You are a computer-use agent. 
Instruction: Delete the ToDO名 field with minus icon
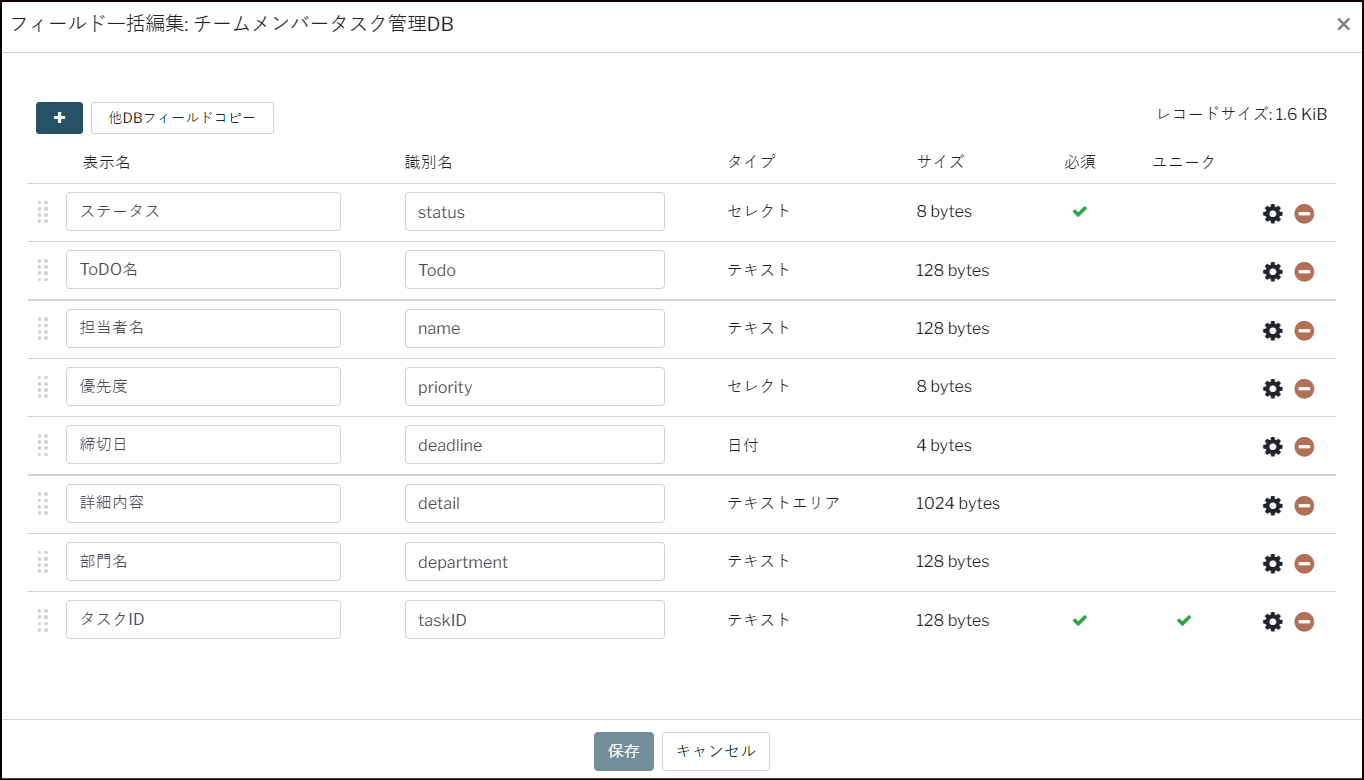tap(1304, 272)
